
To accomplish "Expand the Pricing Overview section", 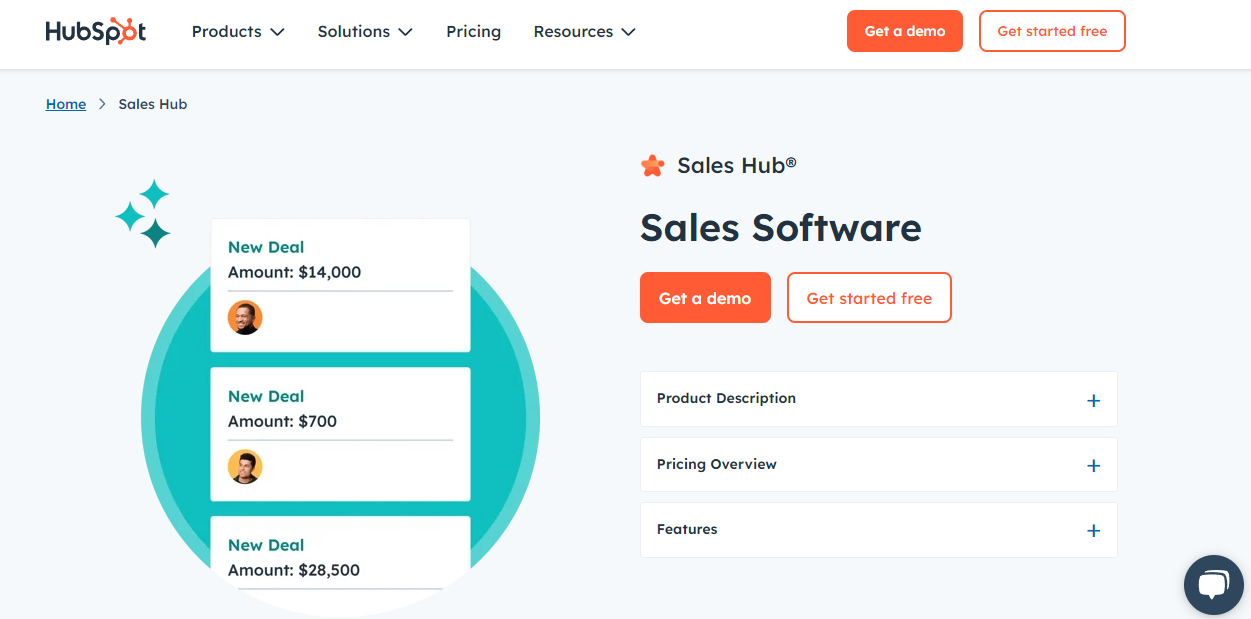I will pos(878,465).
